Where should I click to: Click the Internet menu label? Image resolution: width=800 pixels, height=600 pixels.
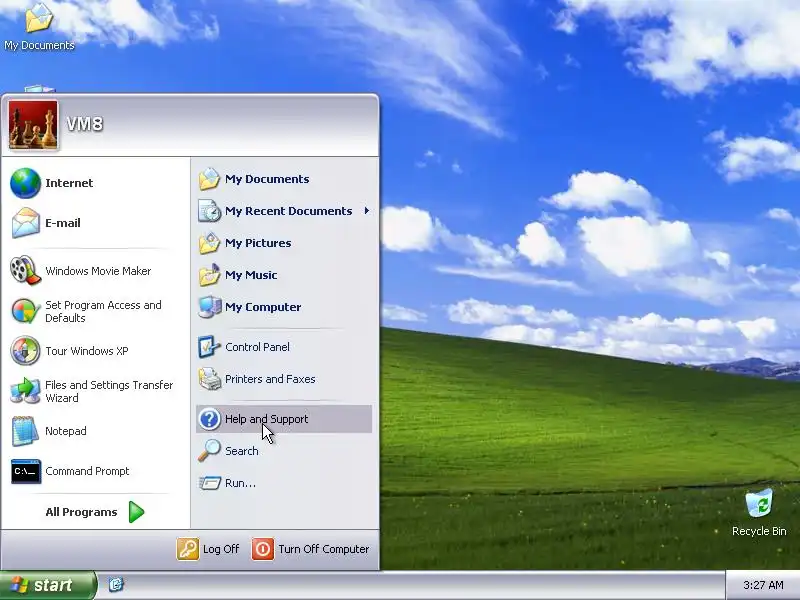tap(69, 183)
